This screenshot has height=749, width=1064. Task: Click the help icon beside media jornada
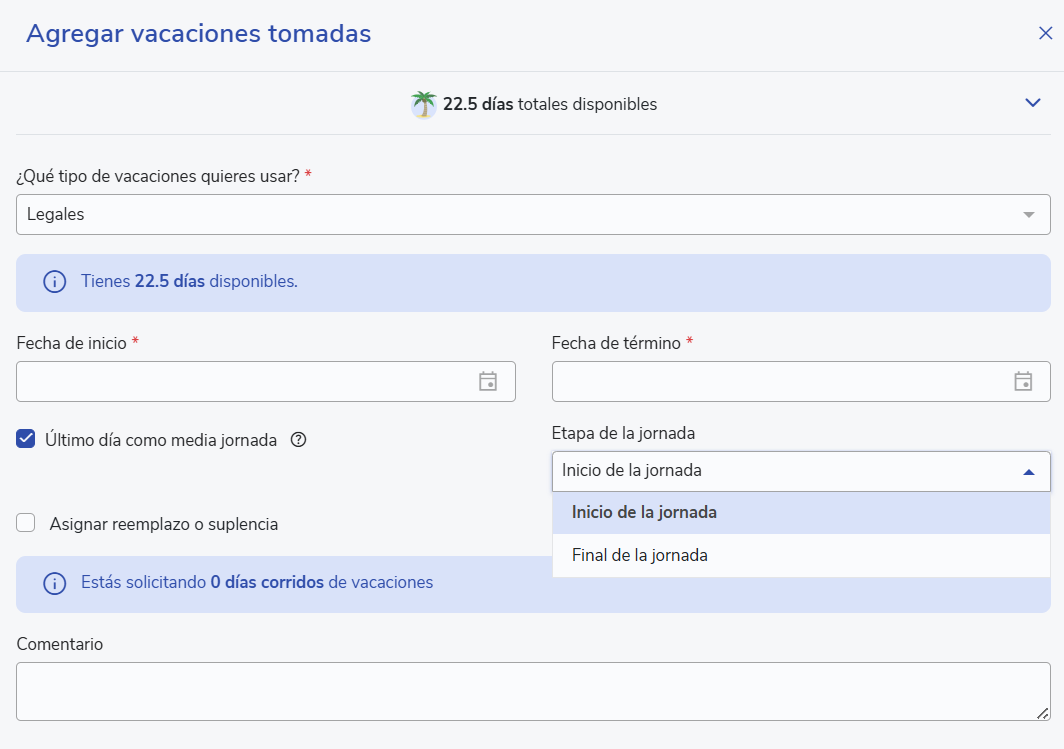pyautogui.click(x=298, y=439)
